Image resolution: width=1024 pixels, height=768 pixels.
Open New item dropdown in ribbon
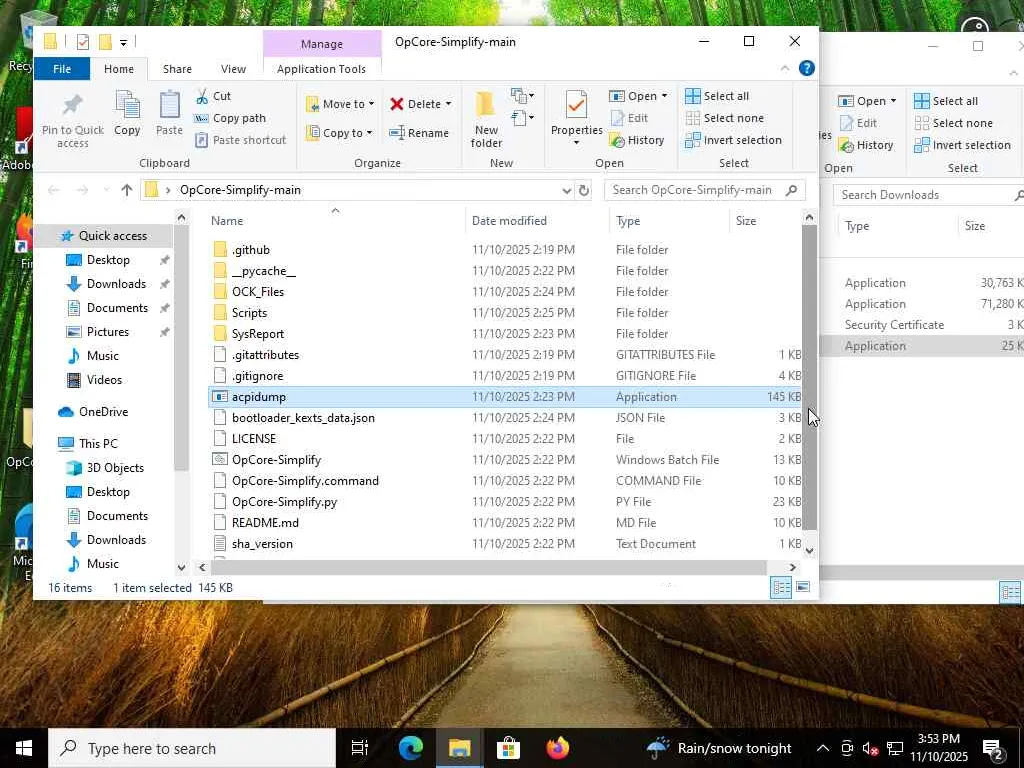click(x=523, y=97)
